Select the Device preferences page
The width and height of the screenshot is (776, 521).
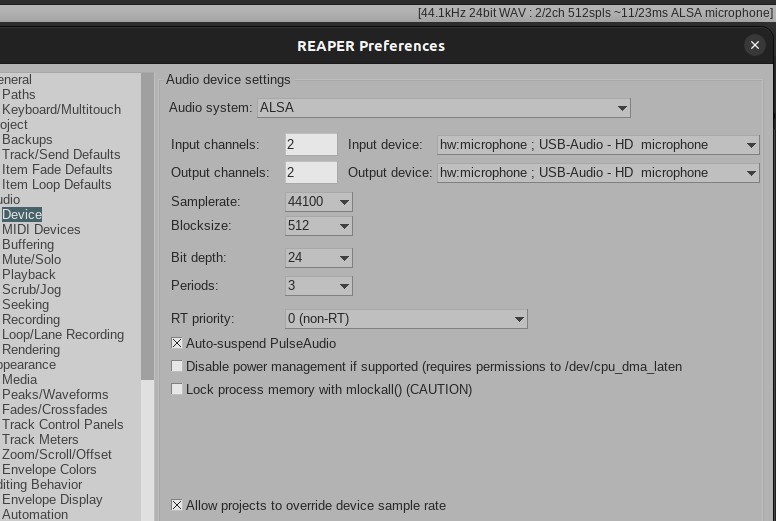coord(22,214)
